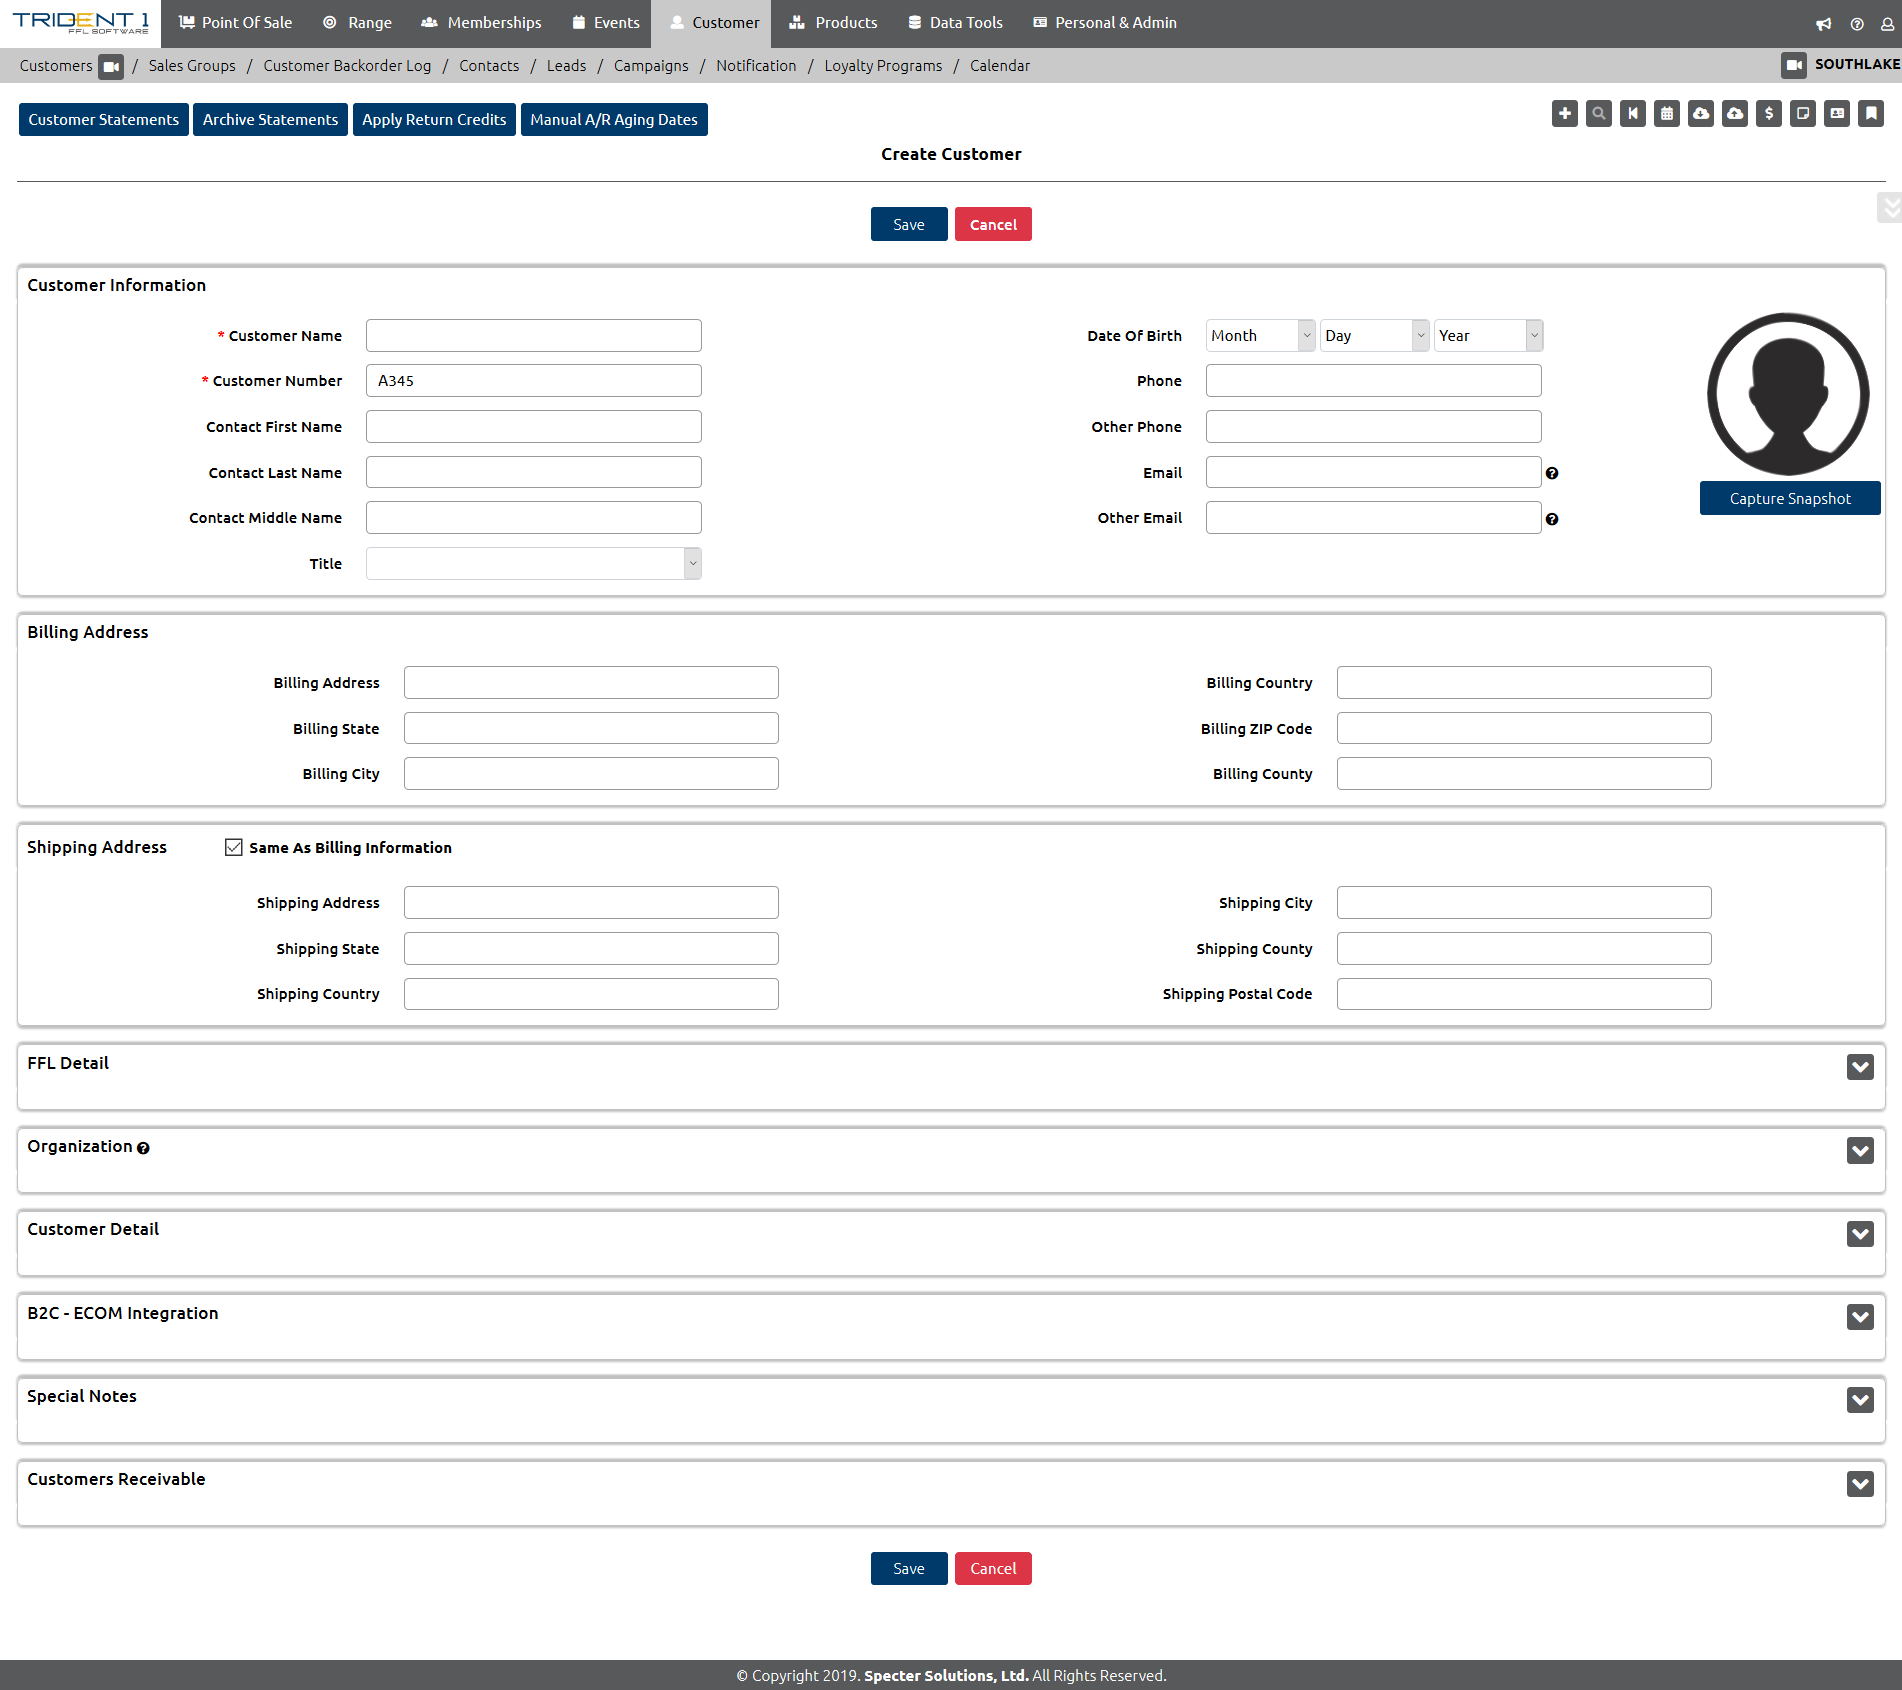The width and height of the screenshot is (1902, 1690).
Task: Click the dollar sign toolbar icon
Action: (x=1769, y=114)
